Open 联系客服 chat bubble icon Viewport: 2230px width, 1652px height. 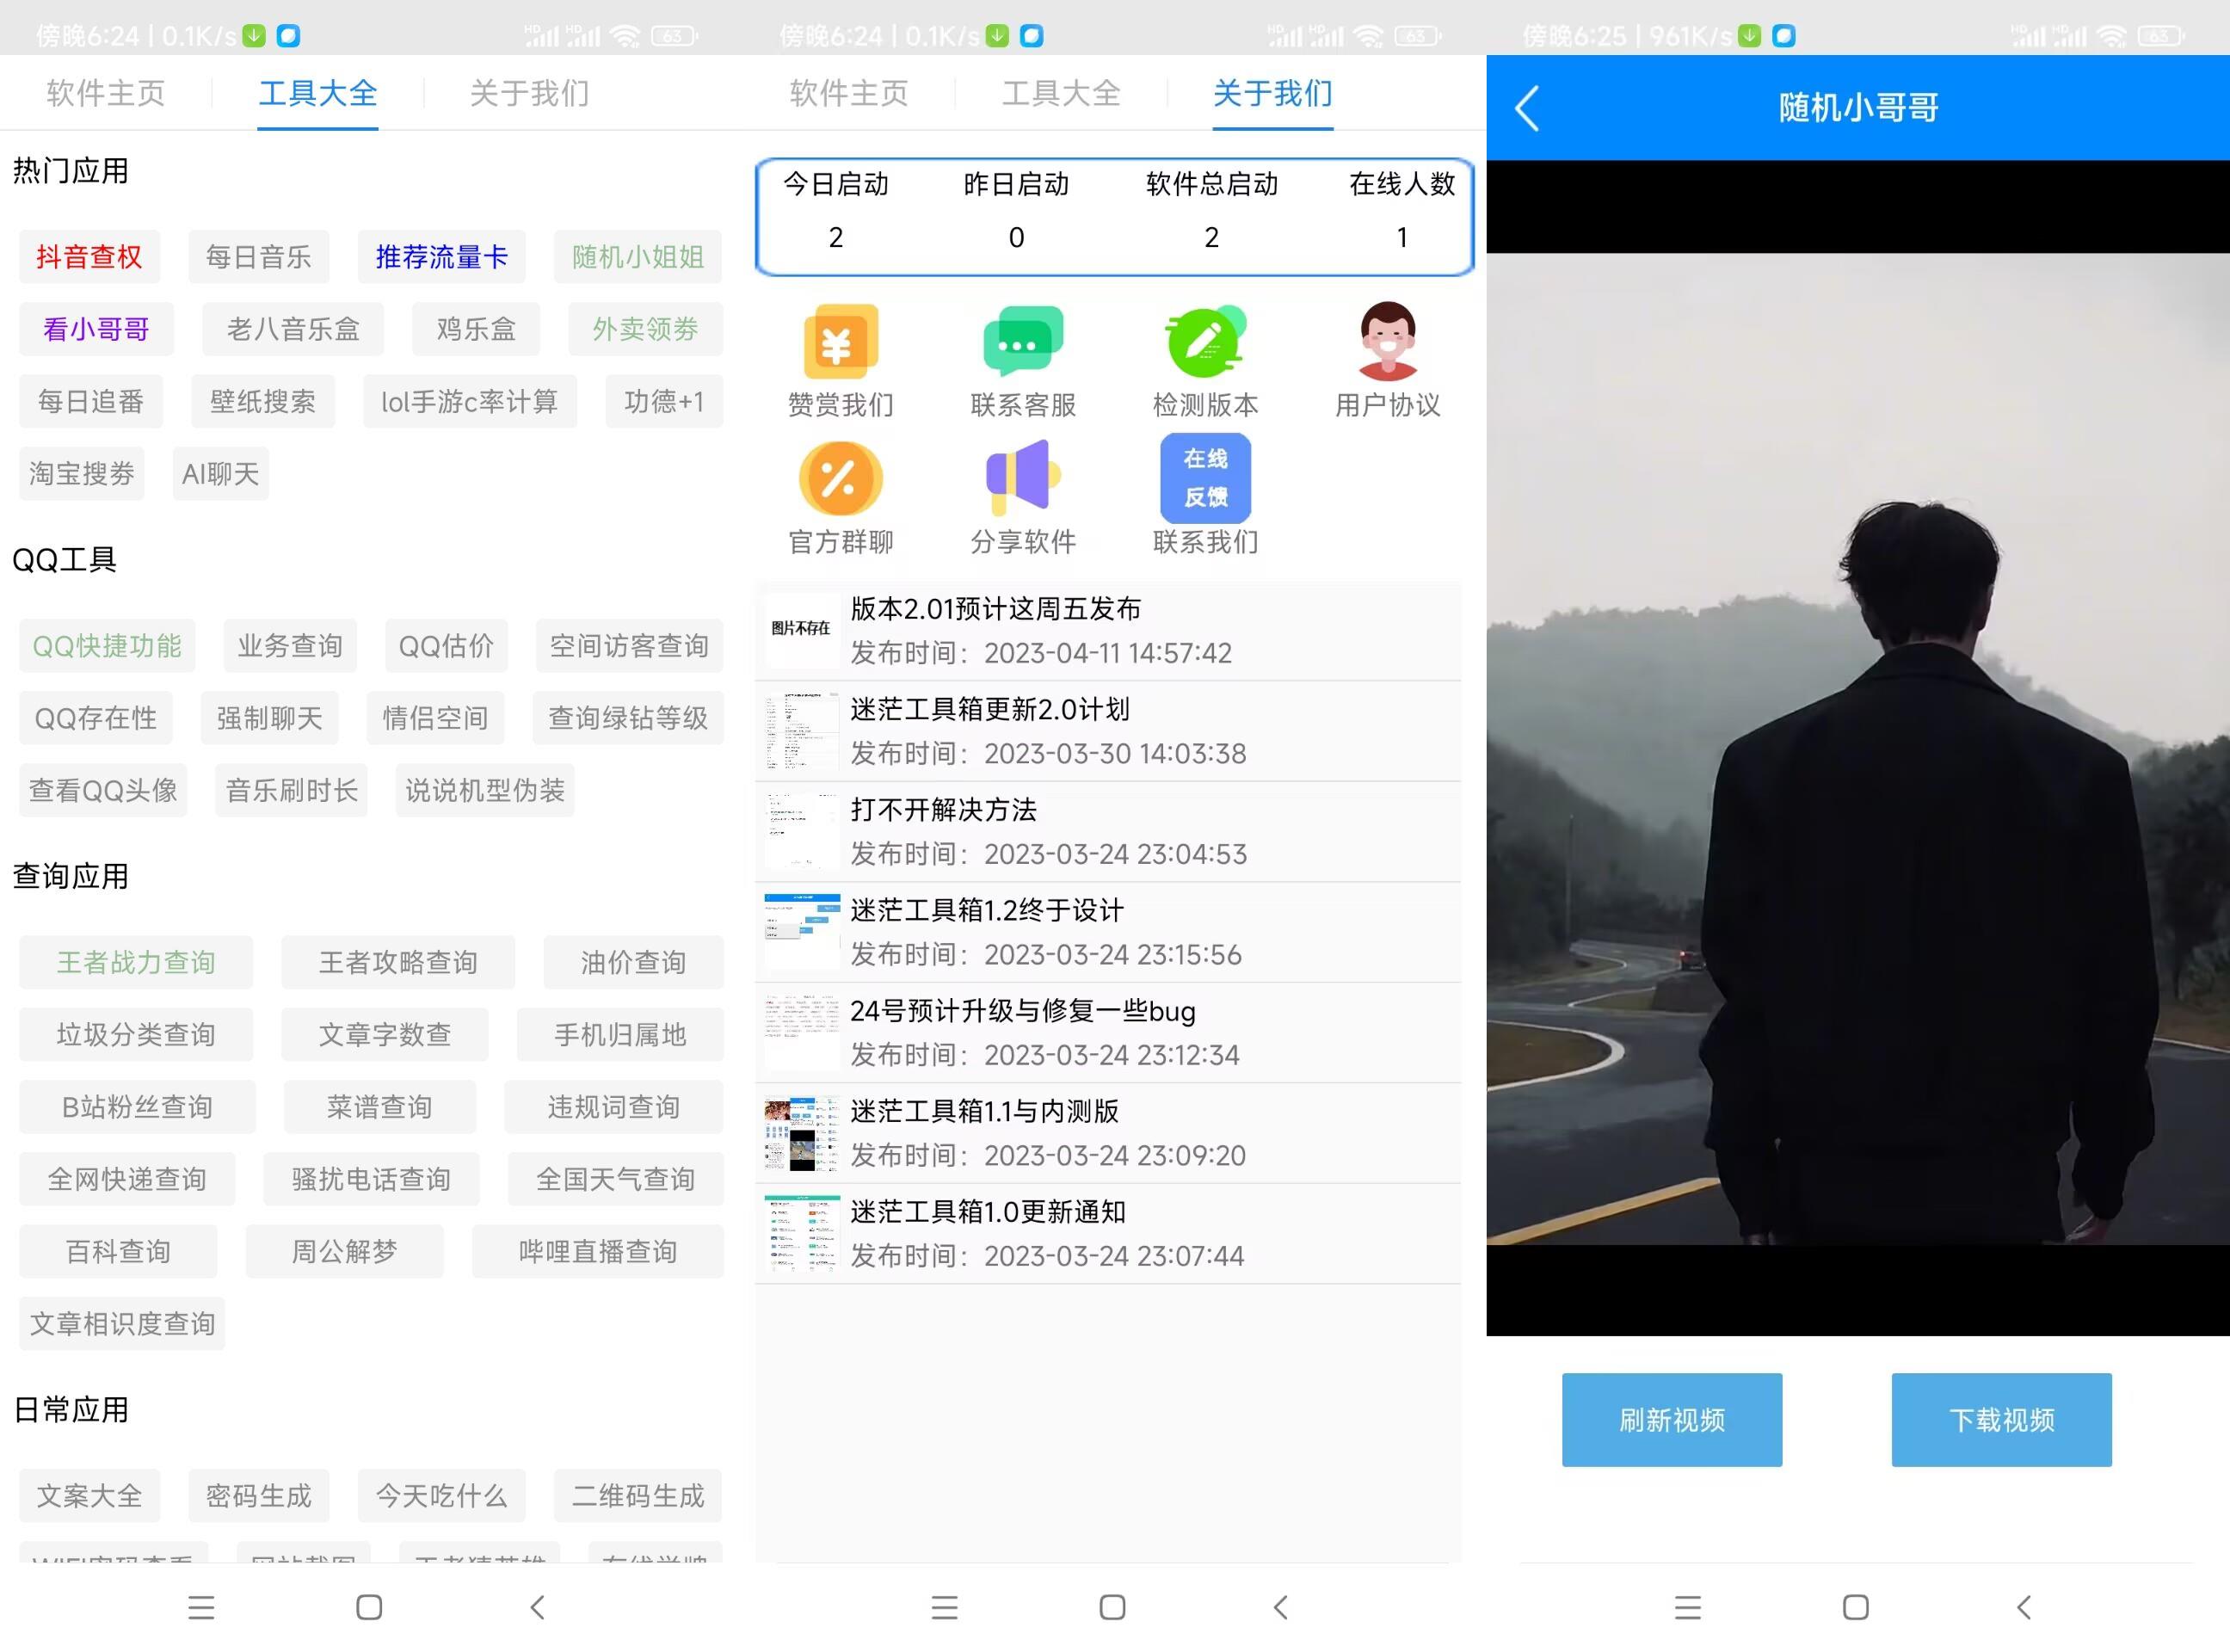1022,341
